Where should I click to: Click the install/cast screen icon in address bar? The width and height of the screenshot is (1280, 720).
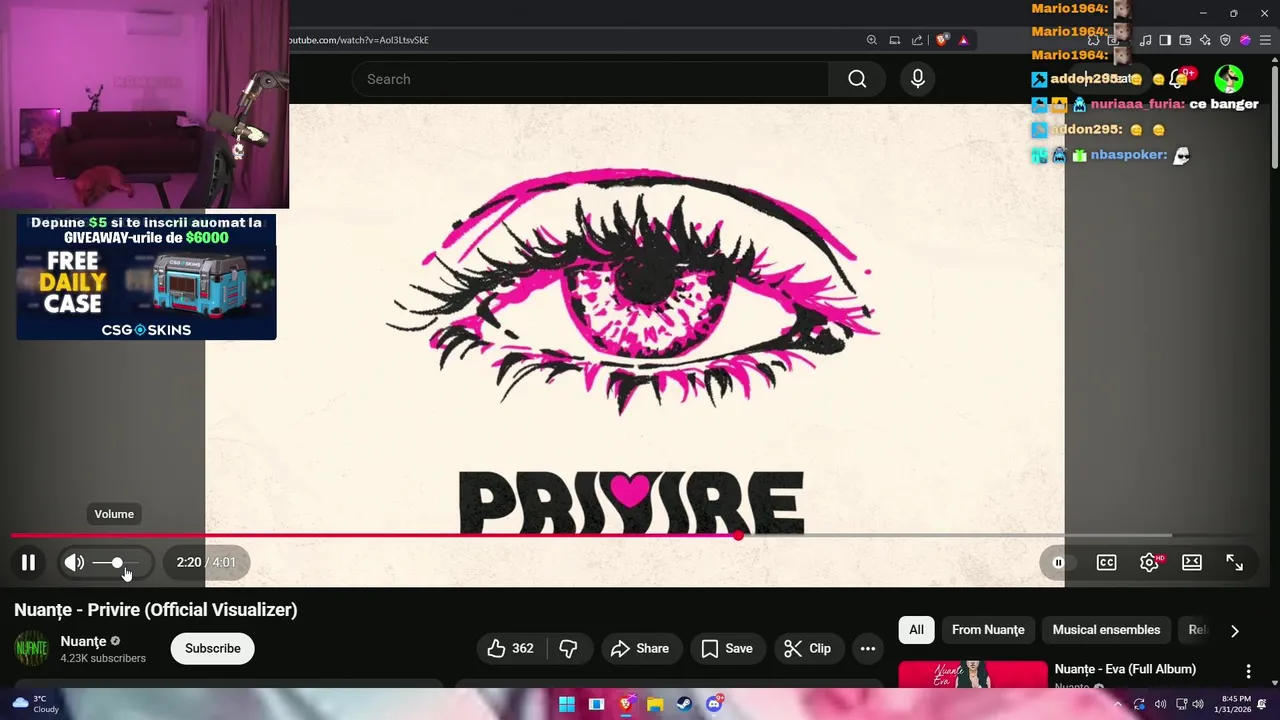(895, 40)
